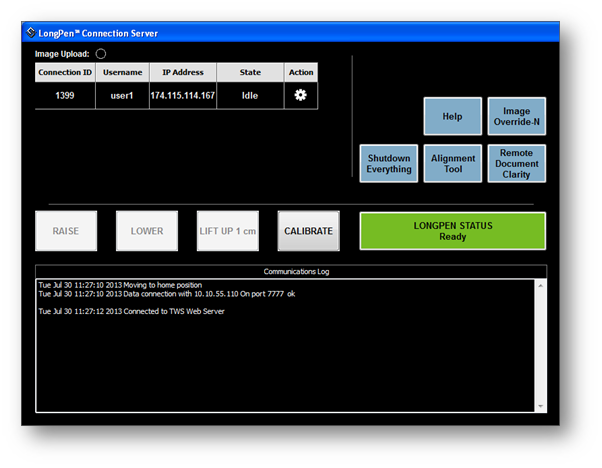
Task: Click scroll up arrow in Communications Log
Action: coord(540,286)
